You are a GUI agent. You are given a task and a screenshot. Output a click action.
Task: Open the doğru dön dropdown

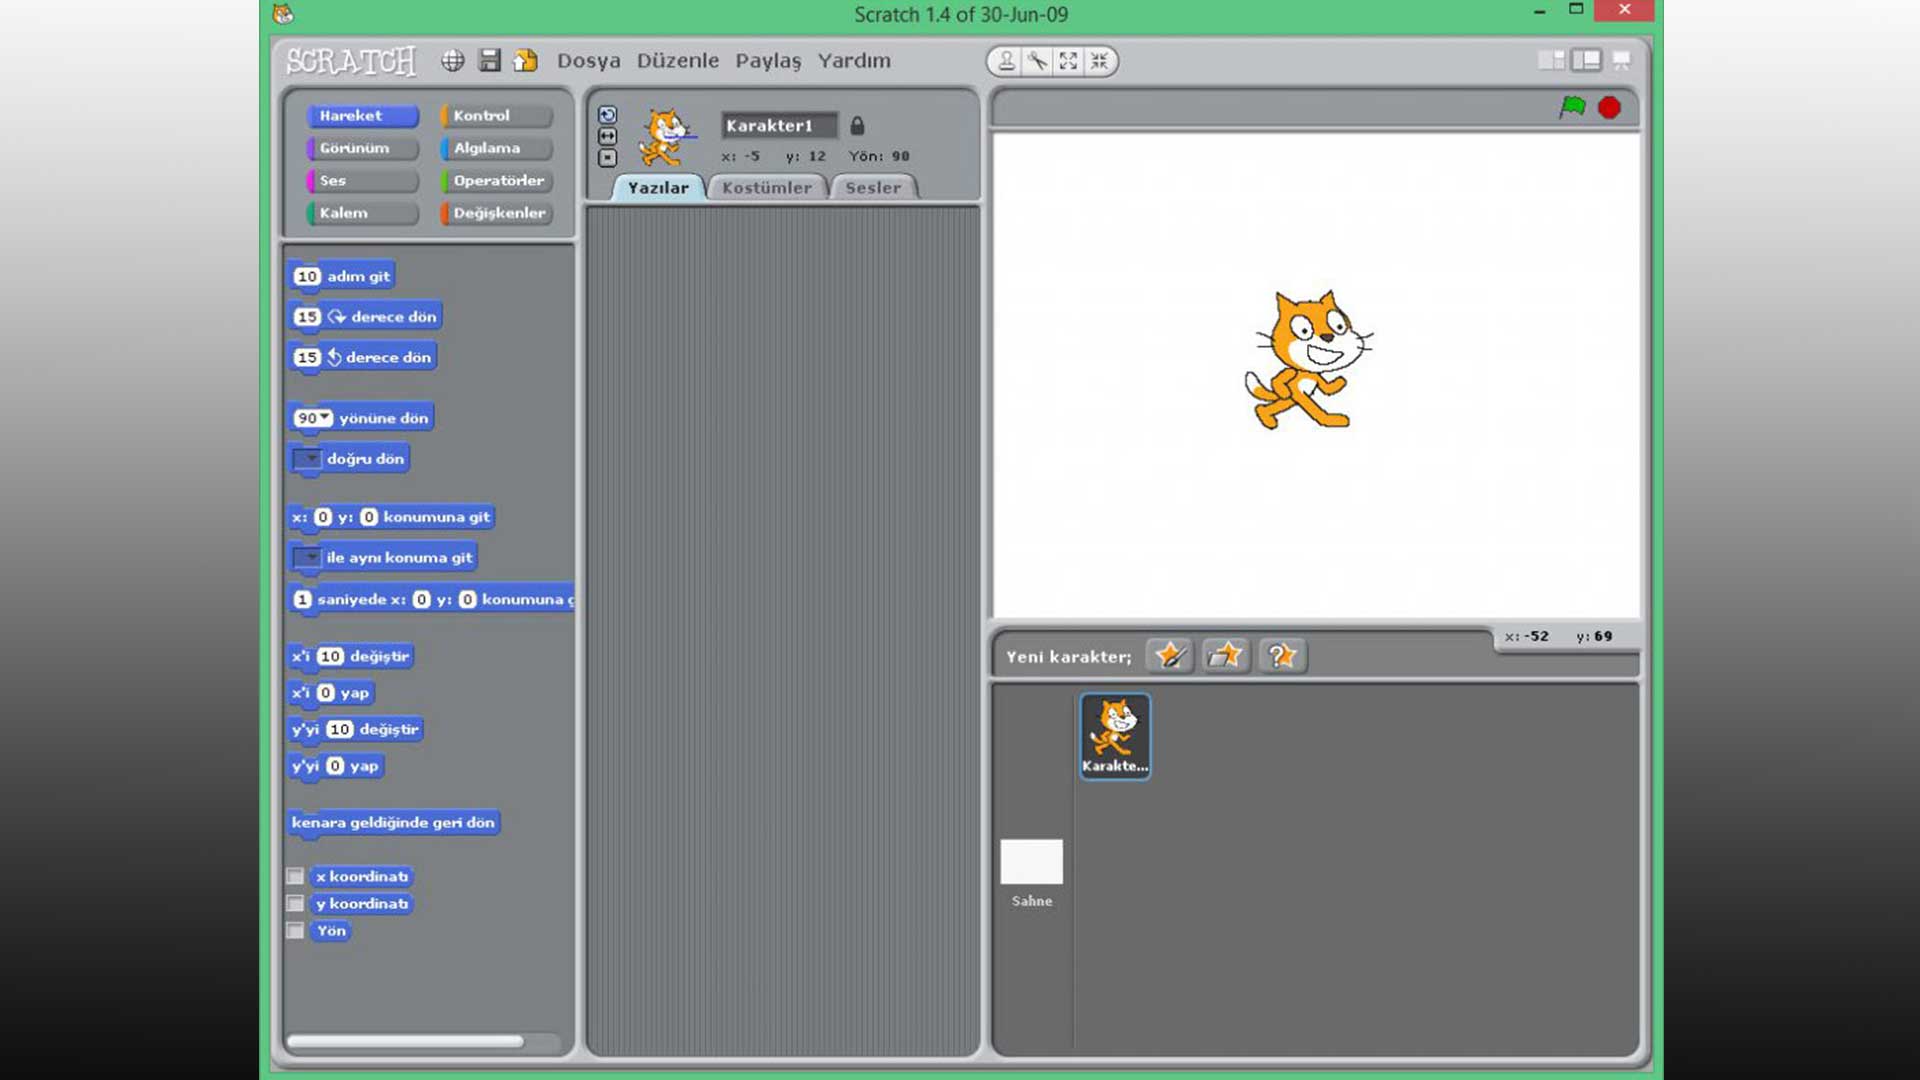(x=306, y=459)
